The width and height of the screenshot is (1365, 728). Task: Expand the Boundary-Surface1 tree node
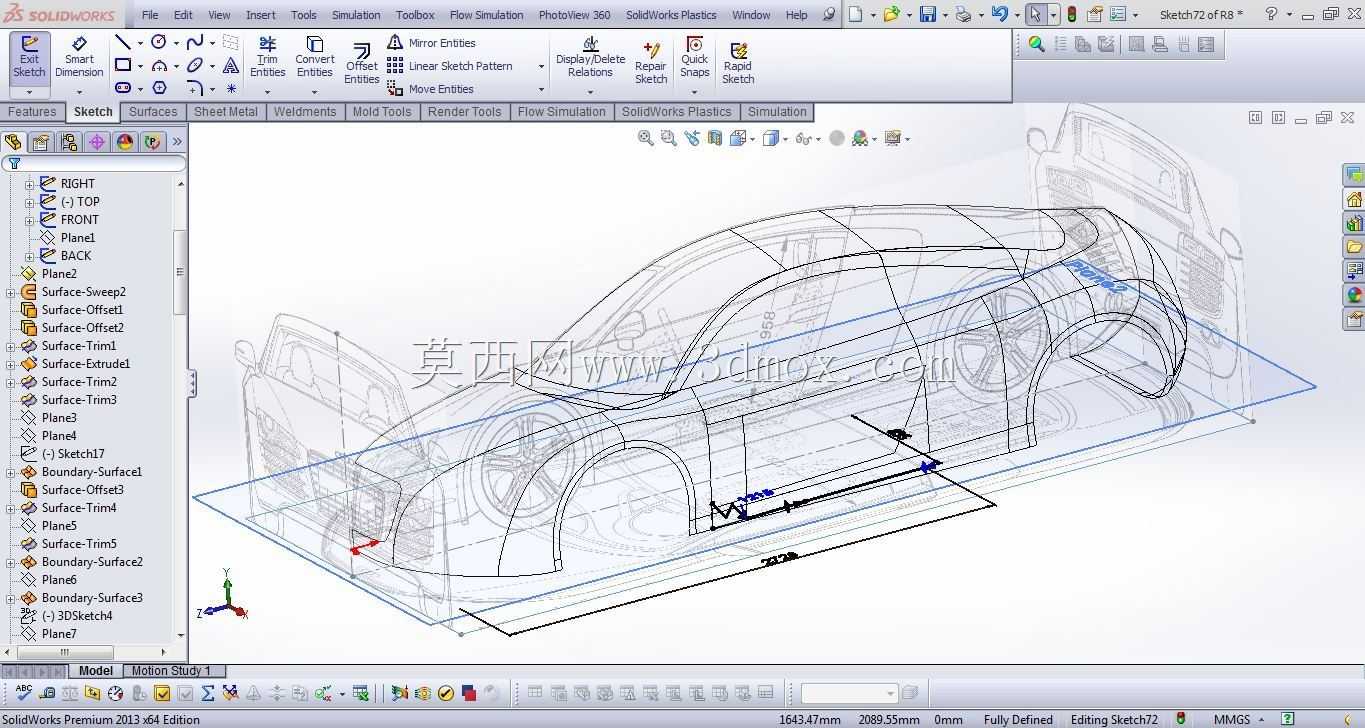[x=10, y=472]
